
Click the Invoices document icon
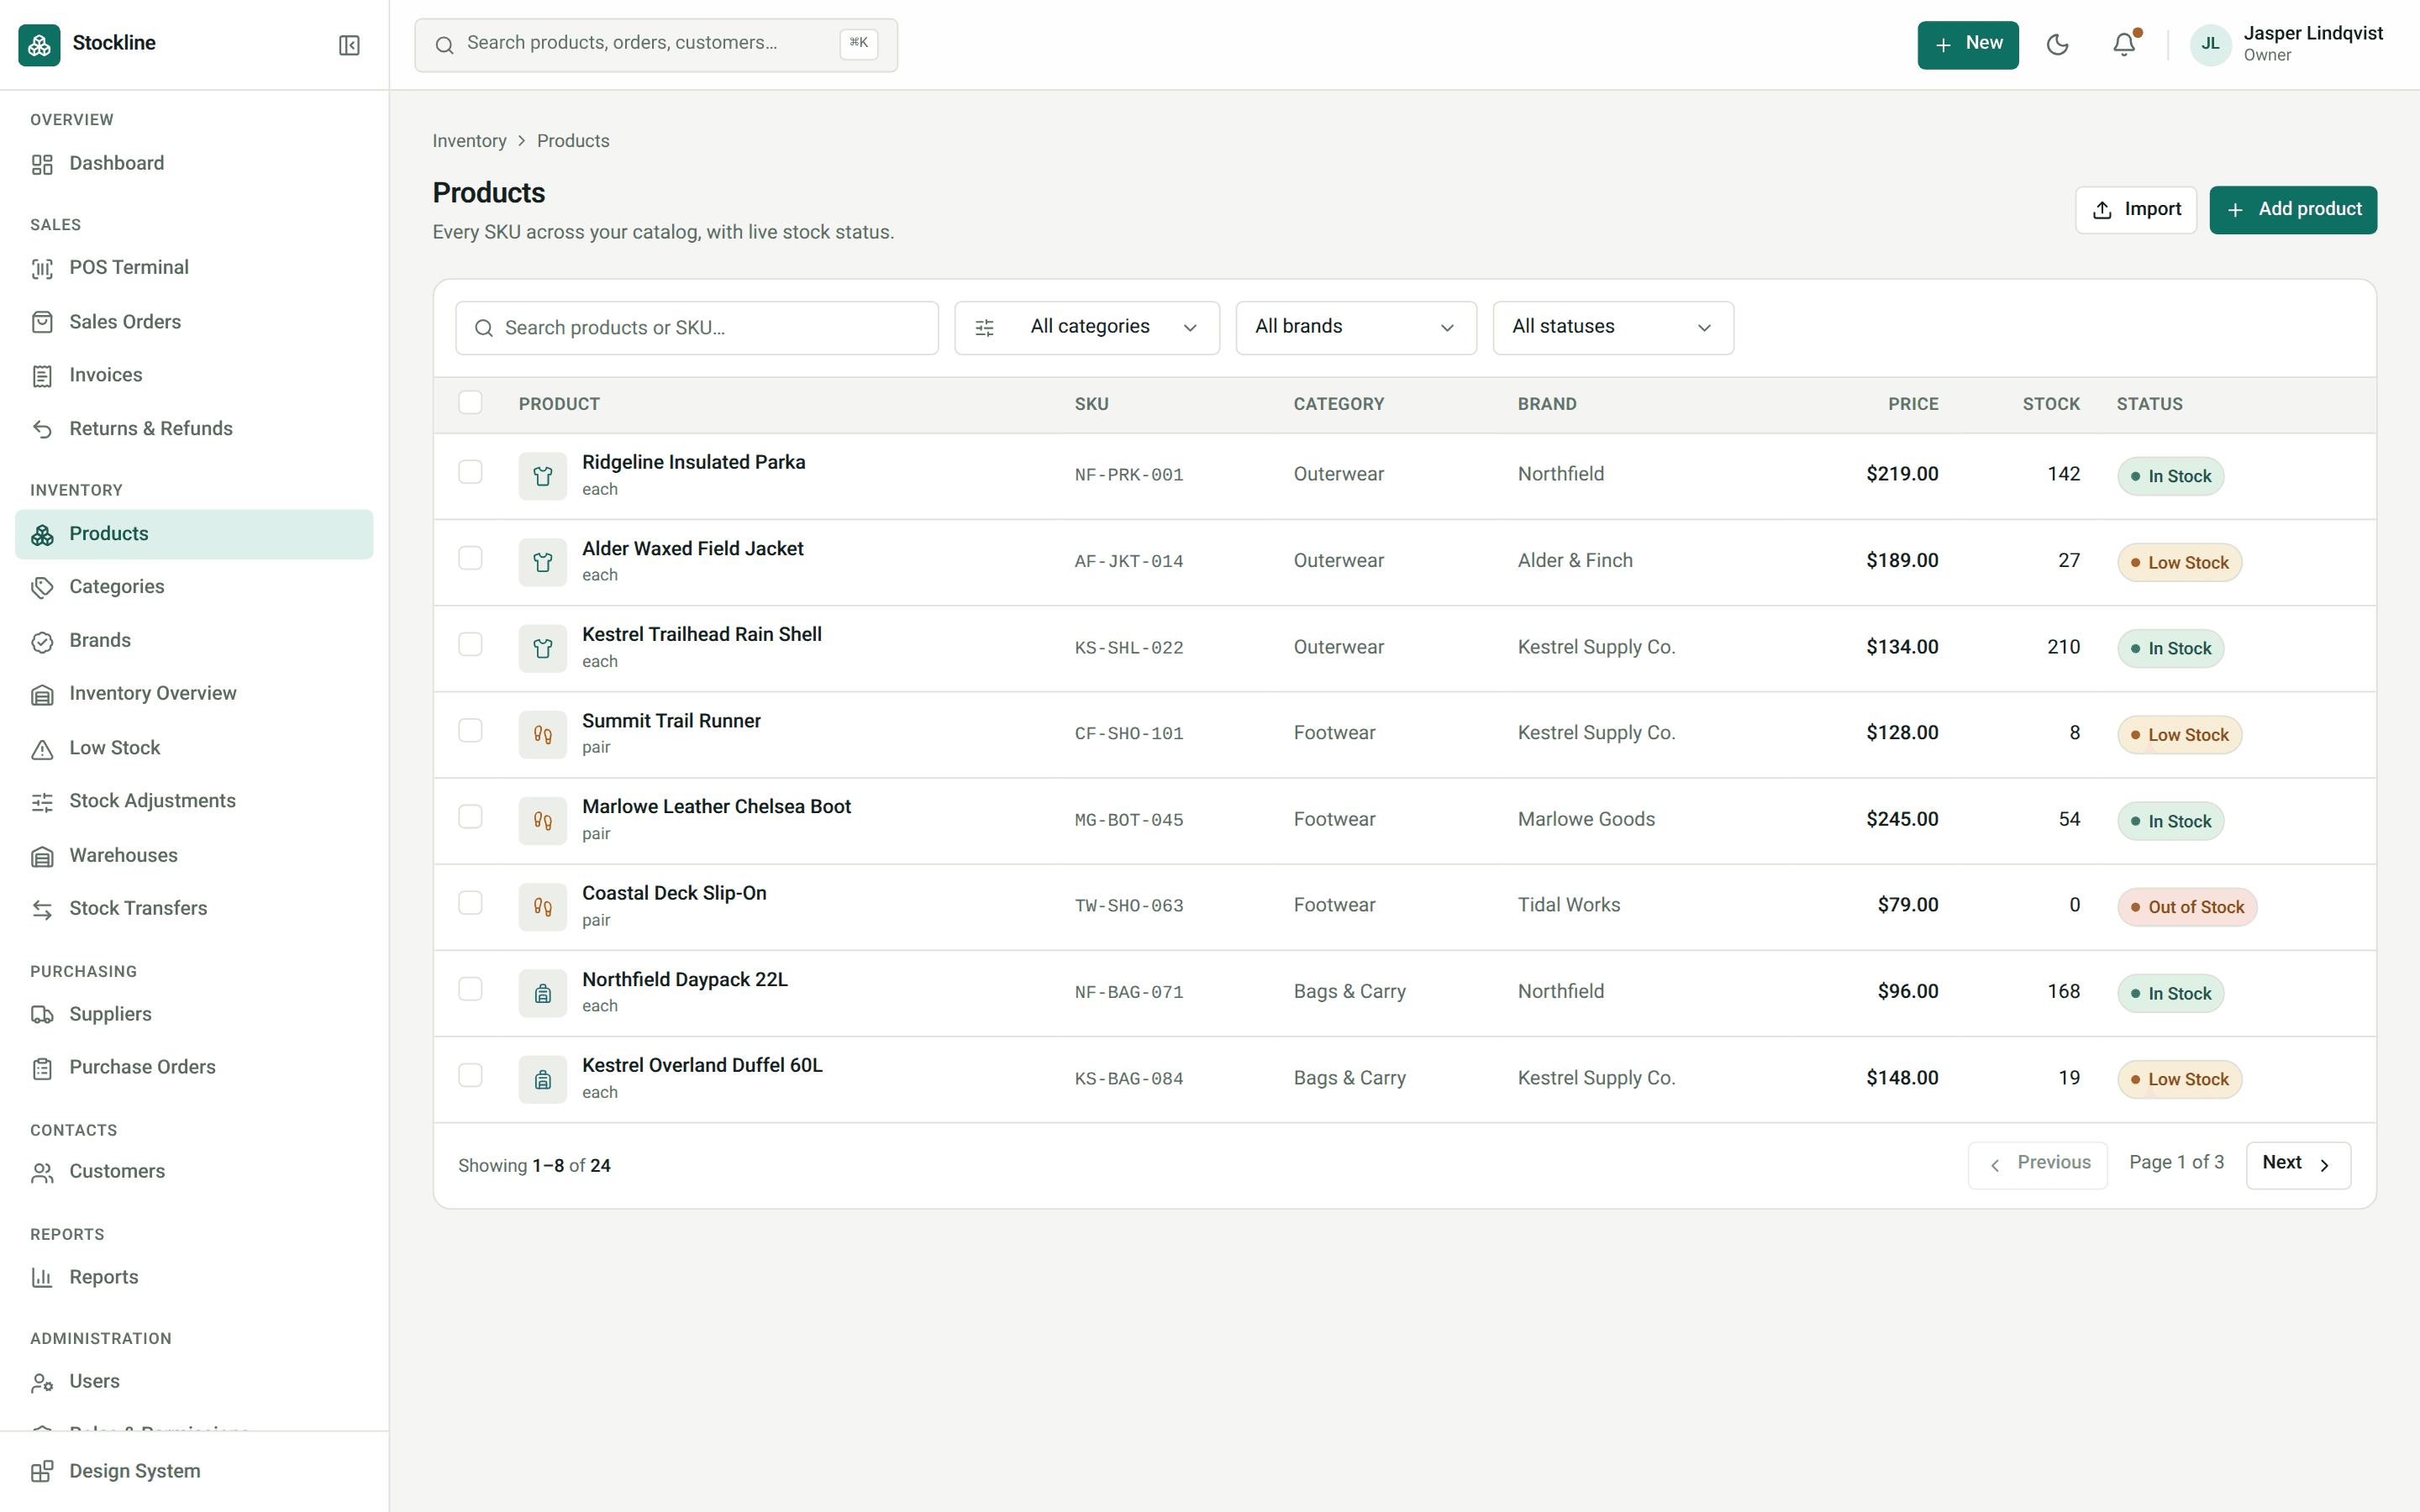click(x=42, y=376)
